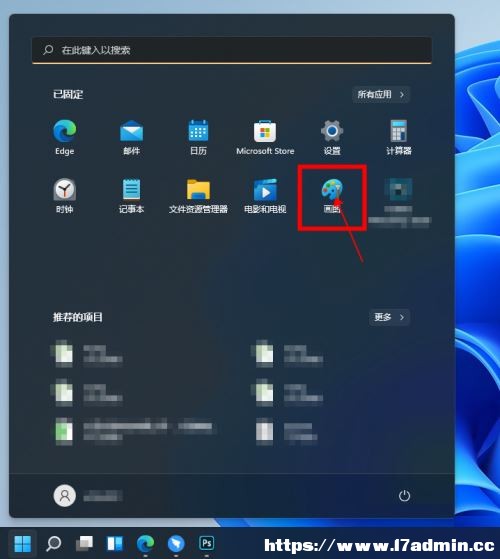Switch to Edge on the taskbar

pyautogui.click(x=145, y=544)
